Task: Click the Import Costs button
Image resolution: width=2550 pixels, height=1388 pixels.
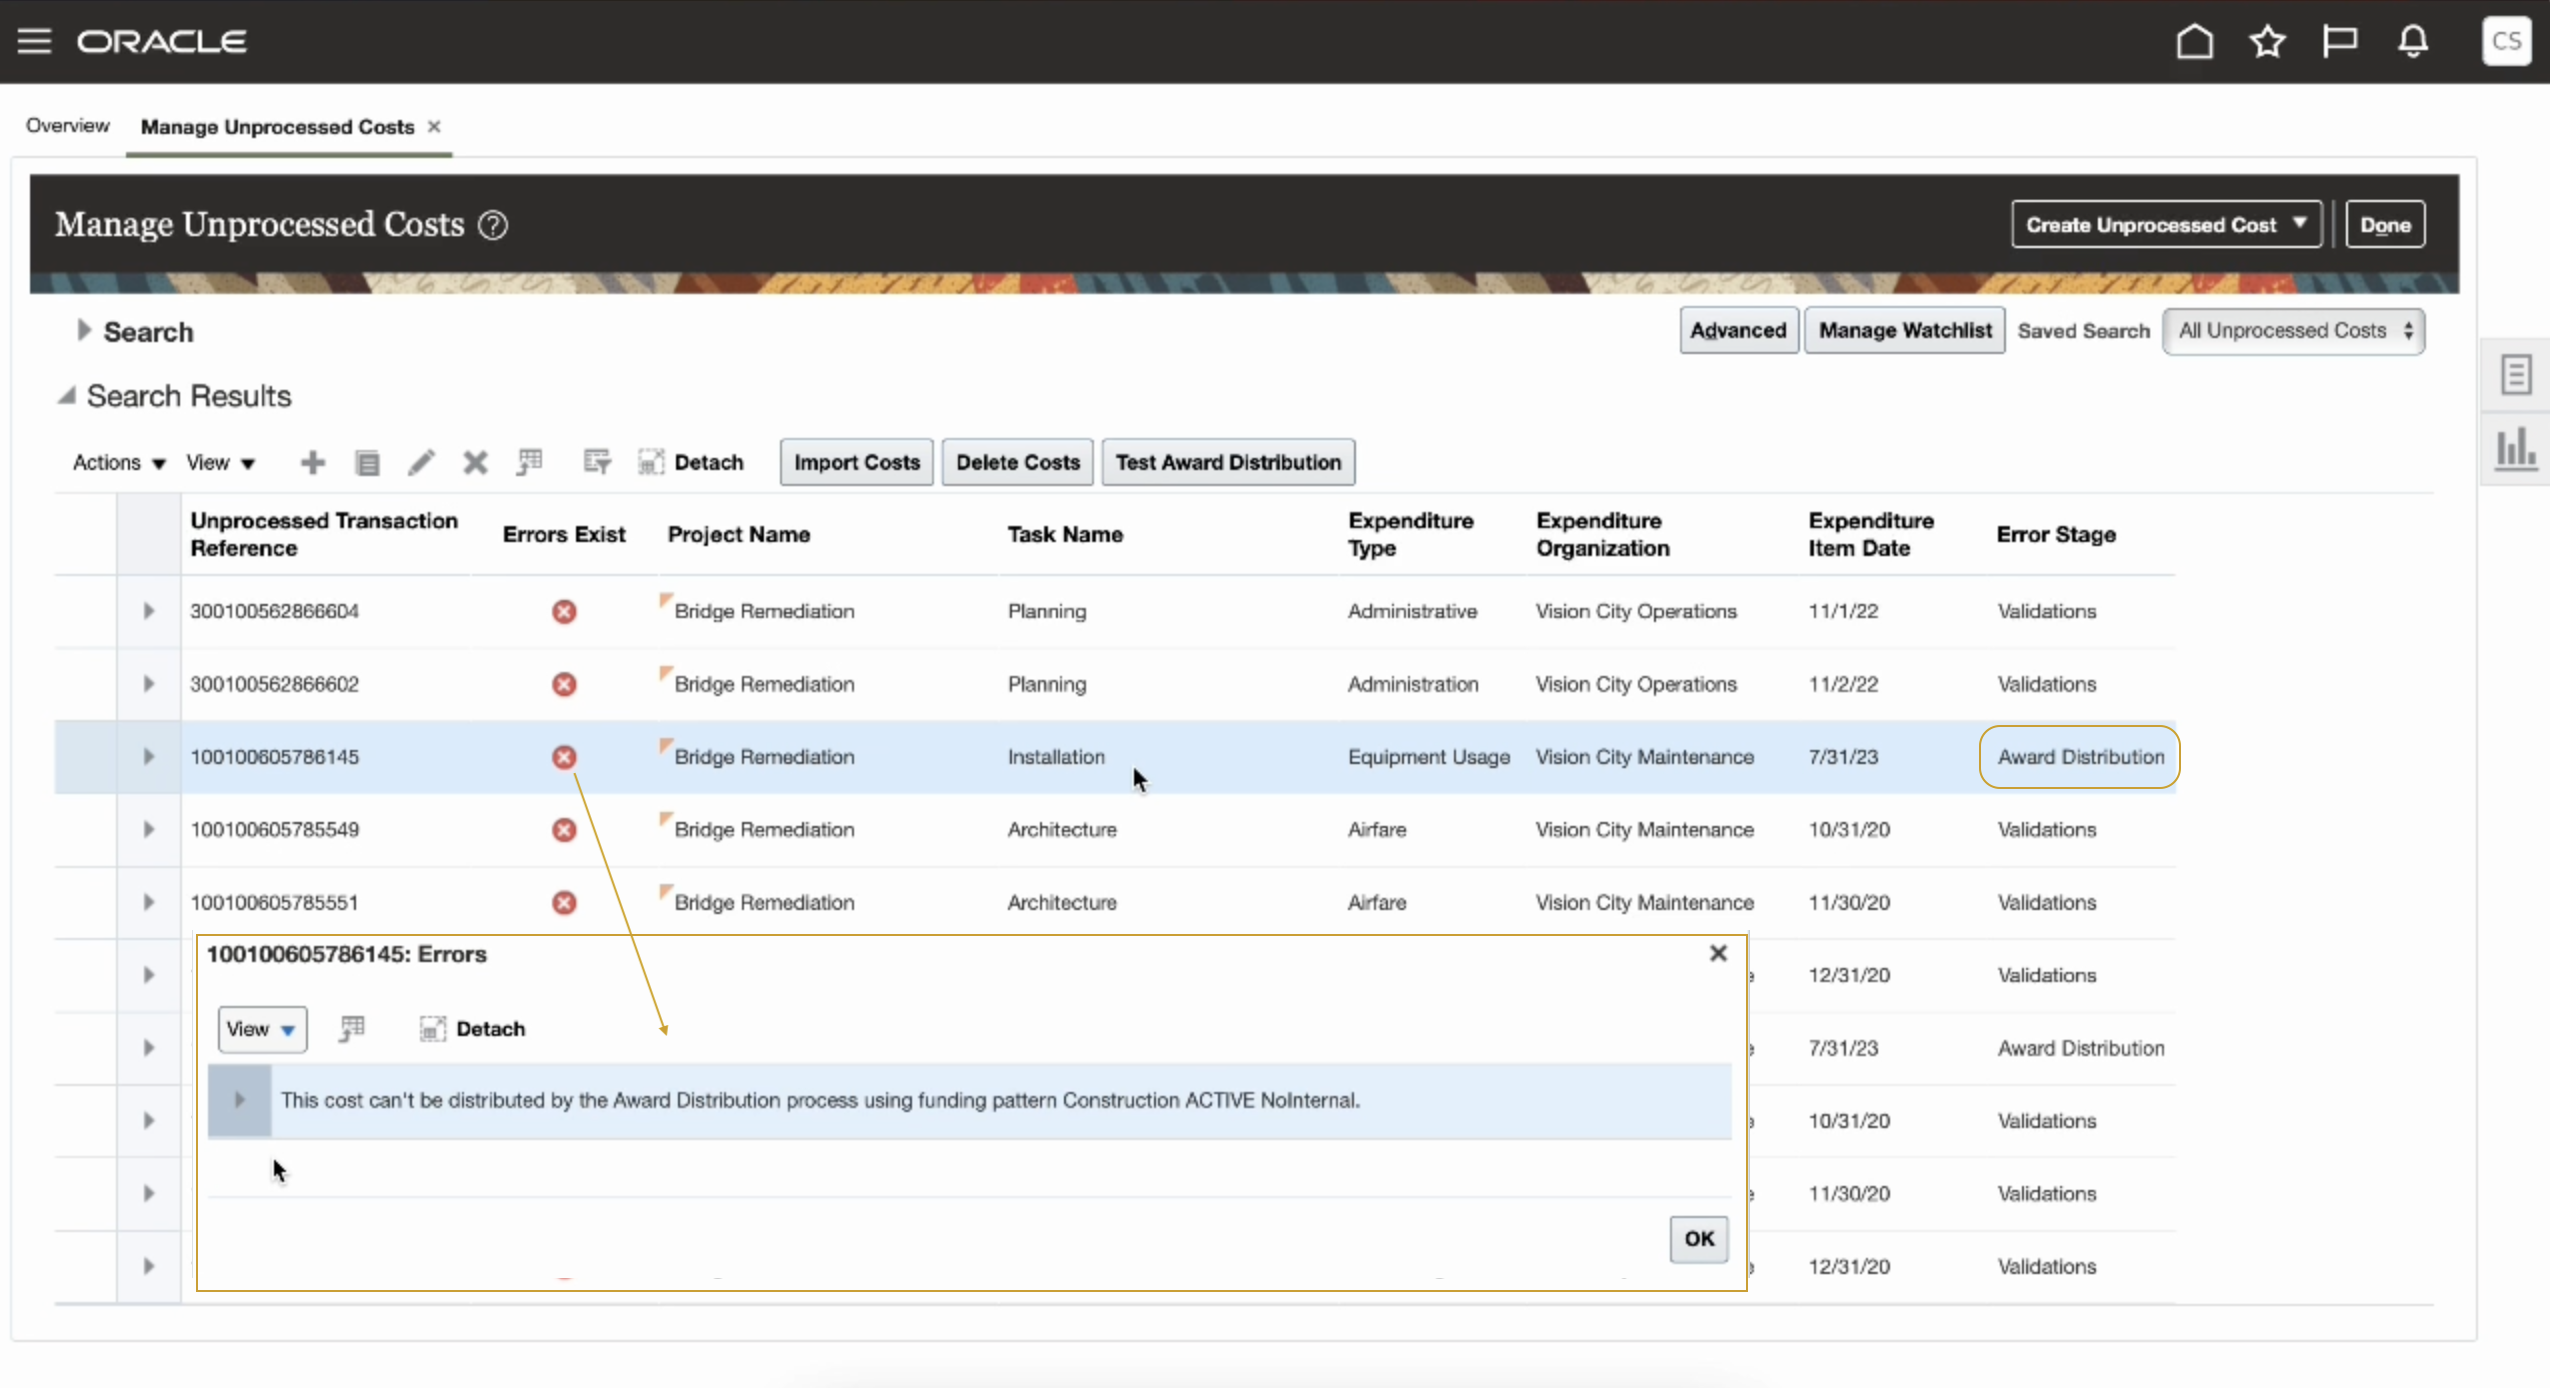Action: (856, 462)
